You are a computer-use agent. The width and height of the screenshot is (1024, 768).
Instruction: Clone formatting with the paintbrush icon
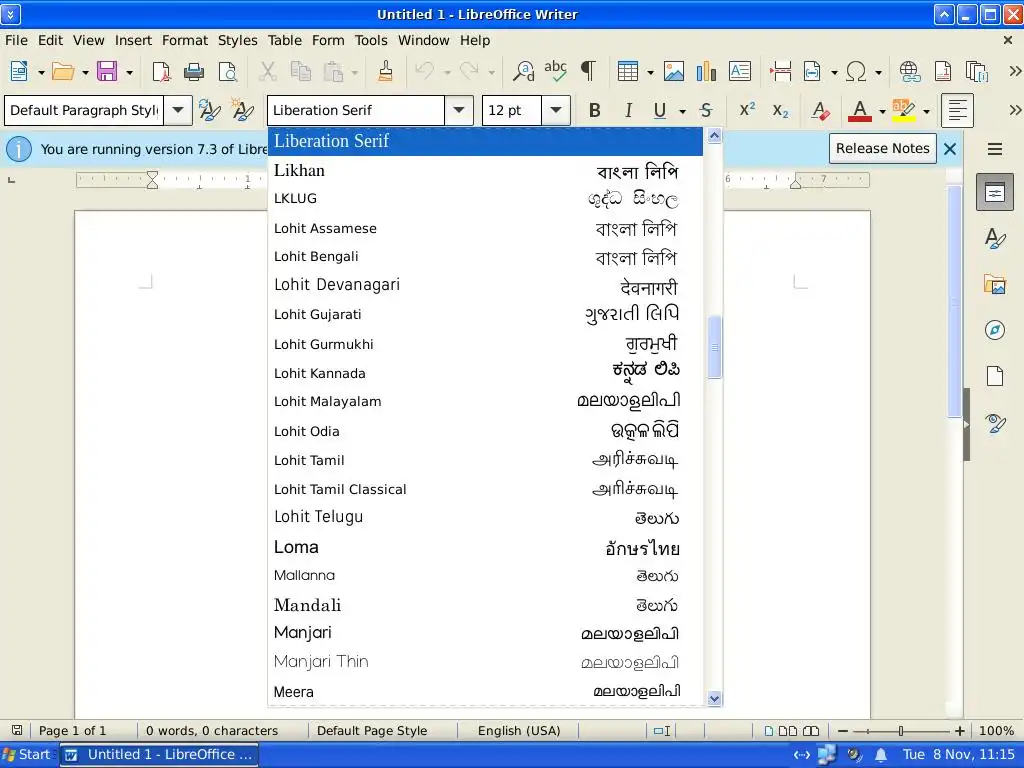[385, 71]
